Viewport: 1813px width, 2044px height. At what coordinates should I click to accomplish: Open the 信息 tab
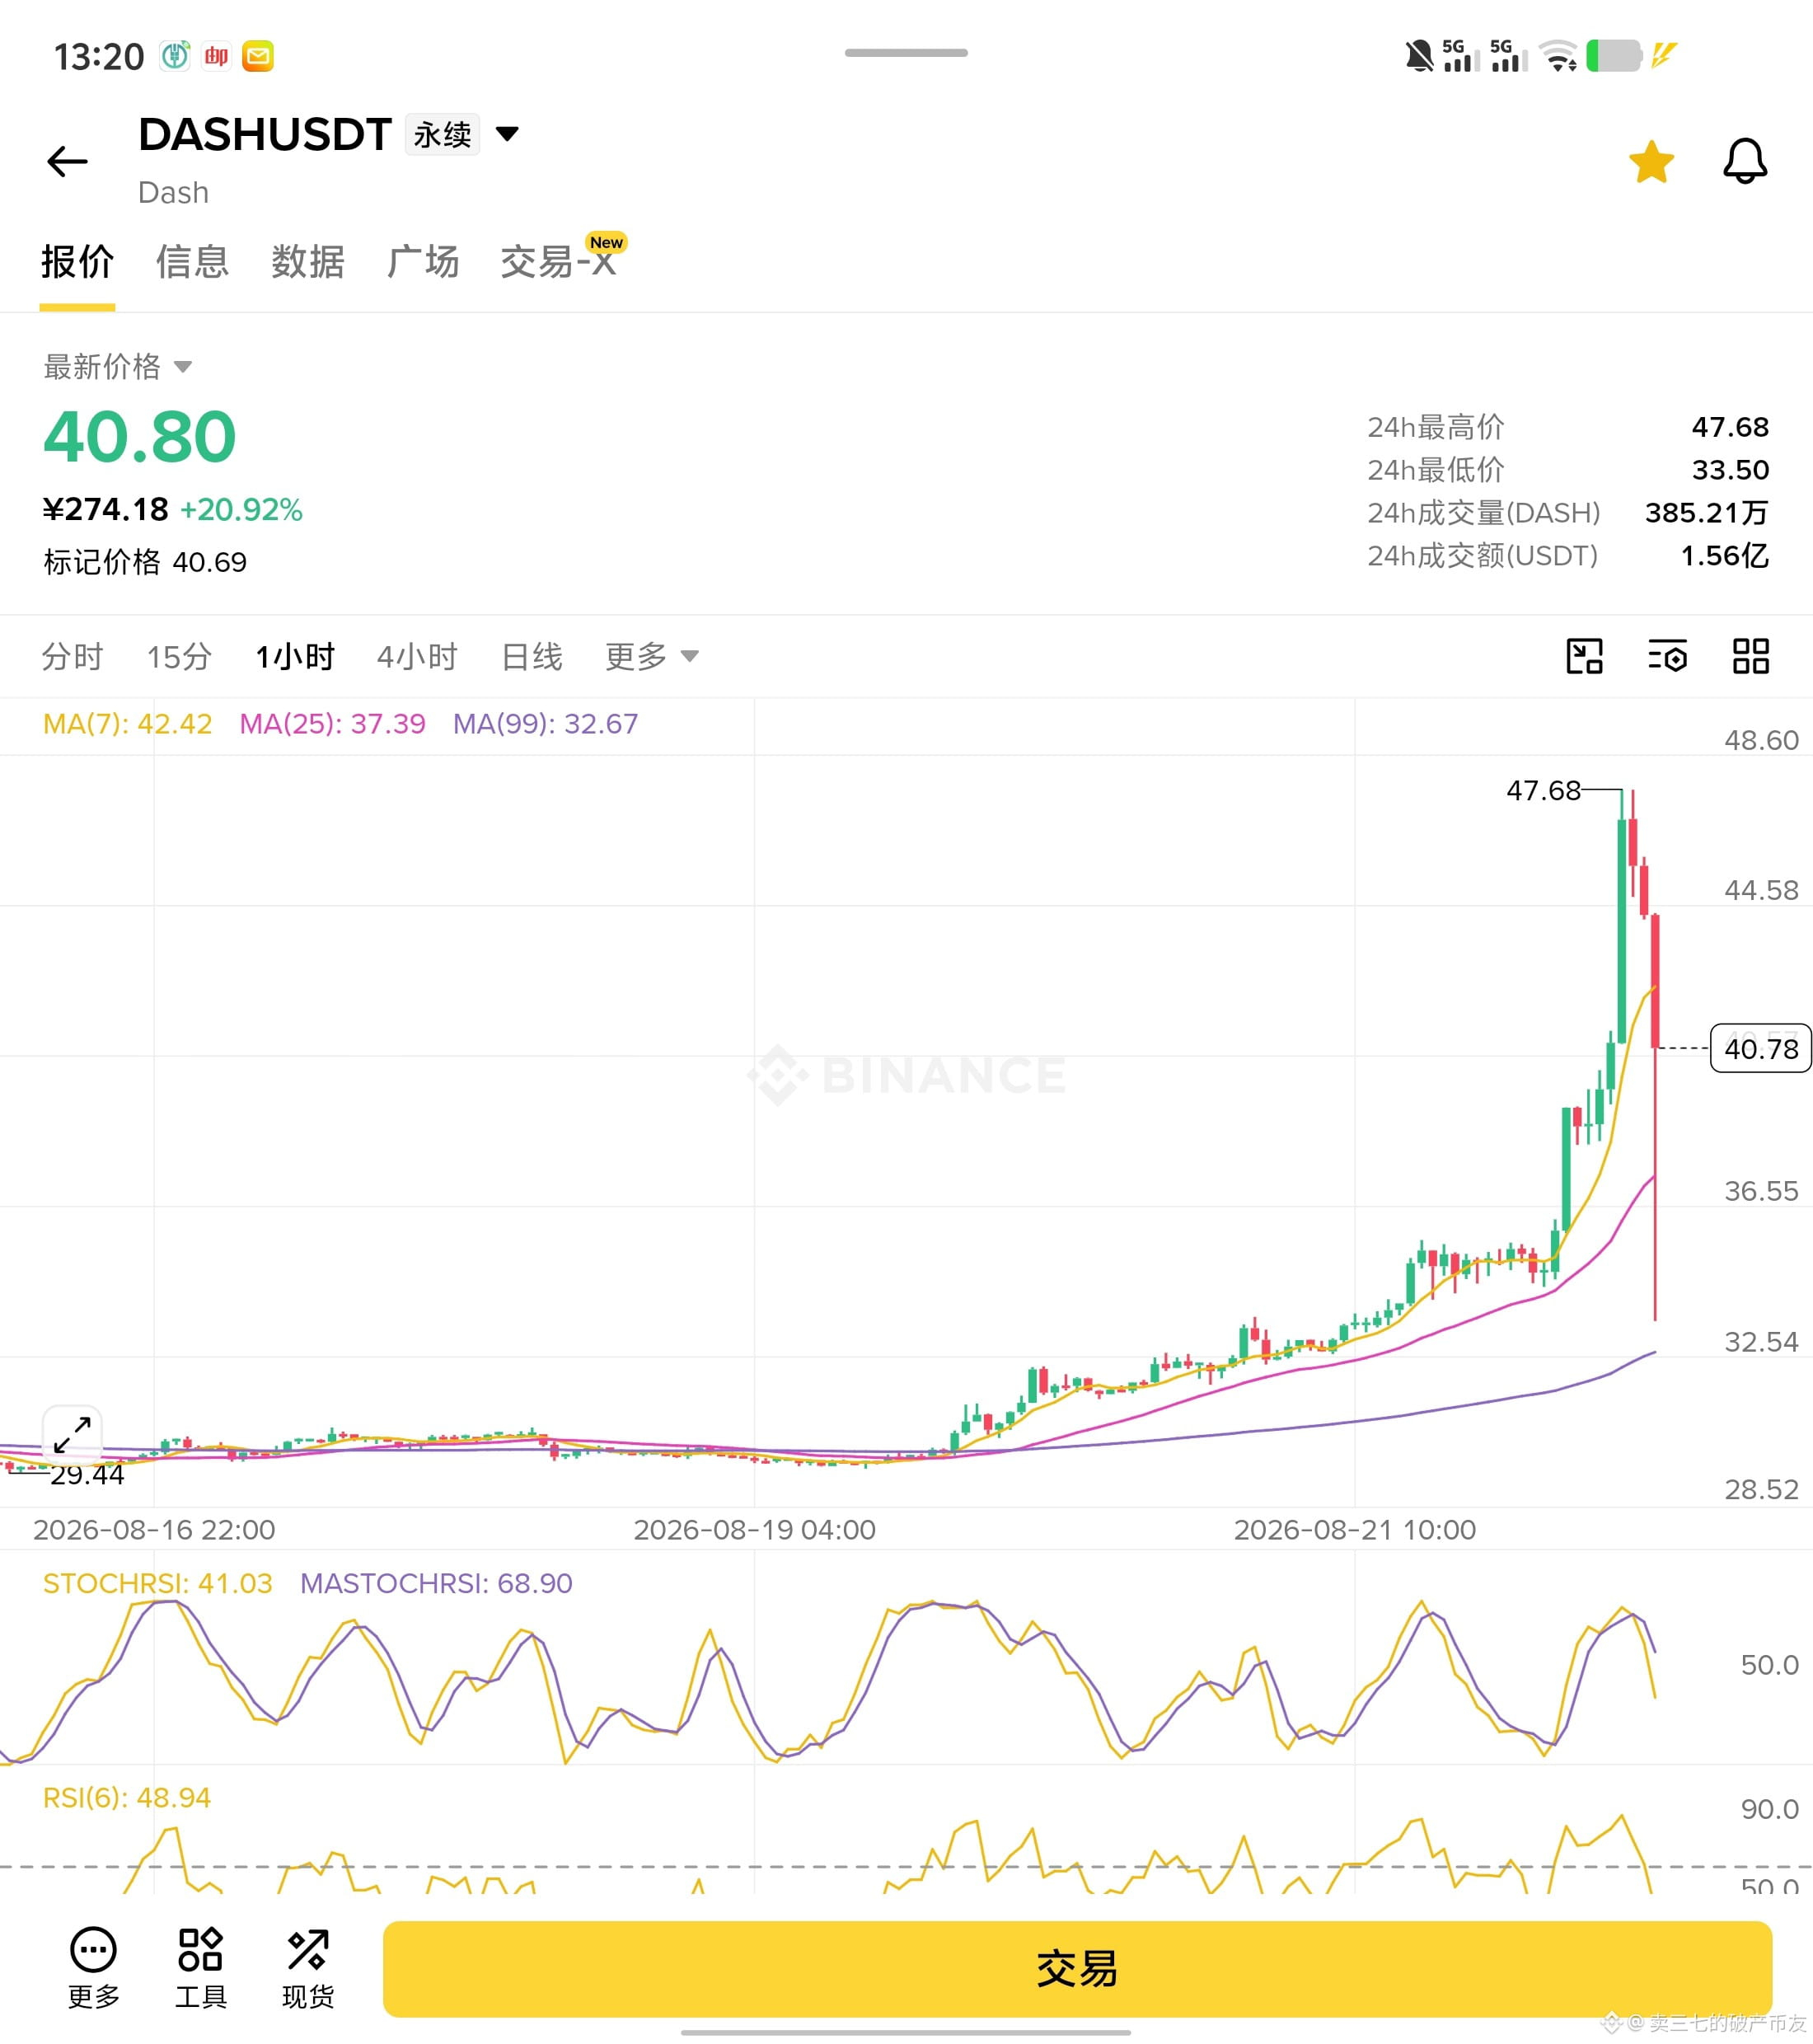(193, 262)
